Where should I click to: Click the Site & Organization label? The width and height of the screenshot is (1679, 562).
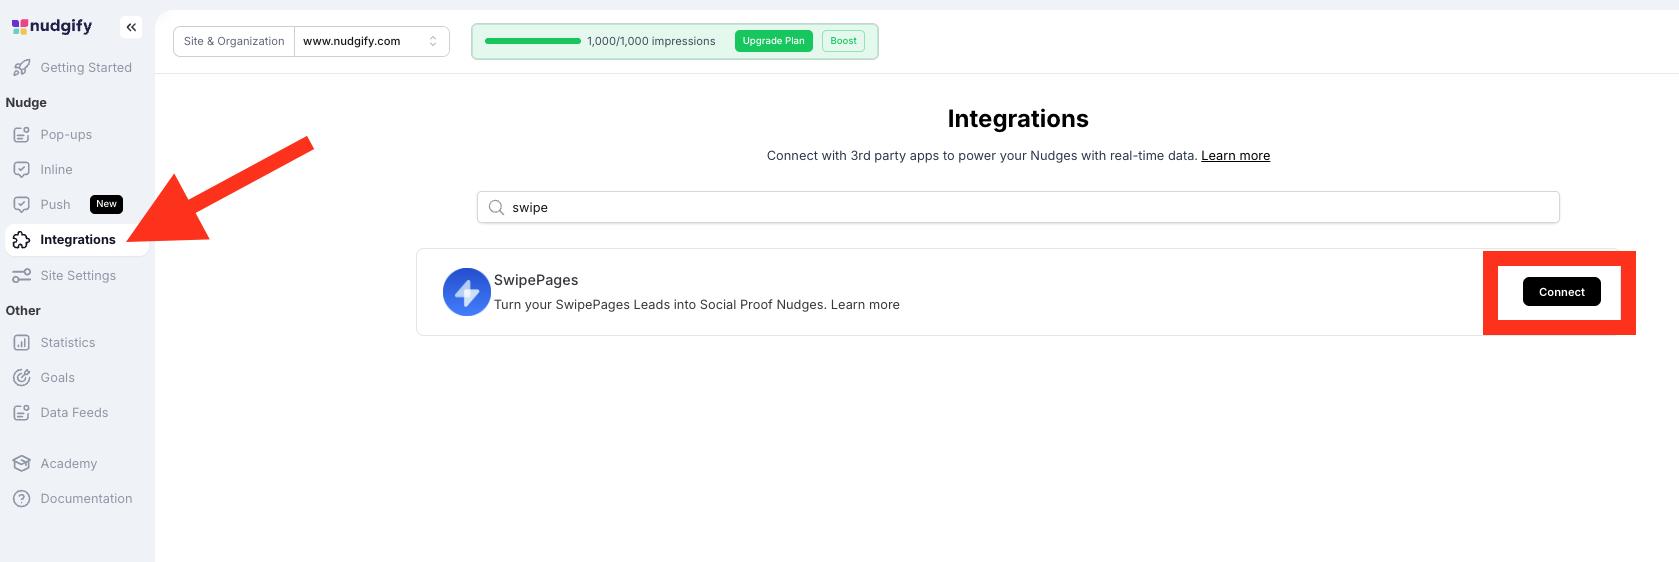pyautogui.click(x=234, y=41)
